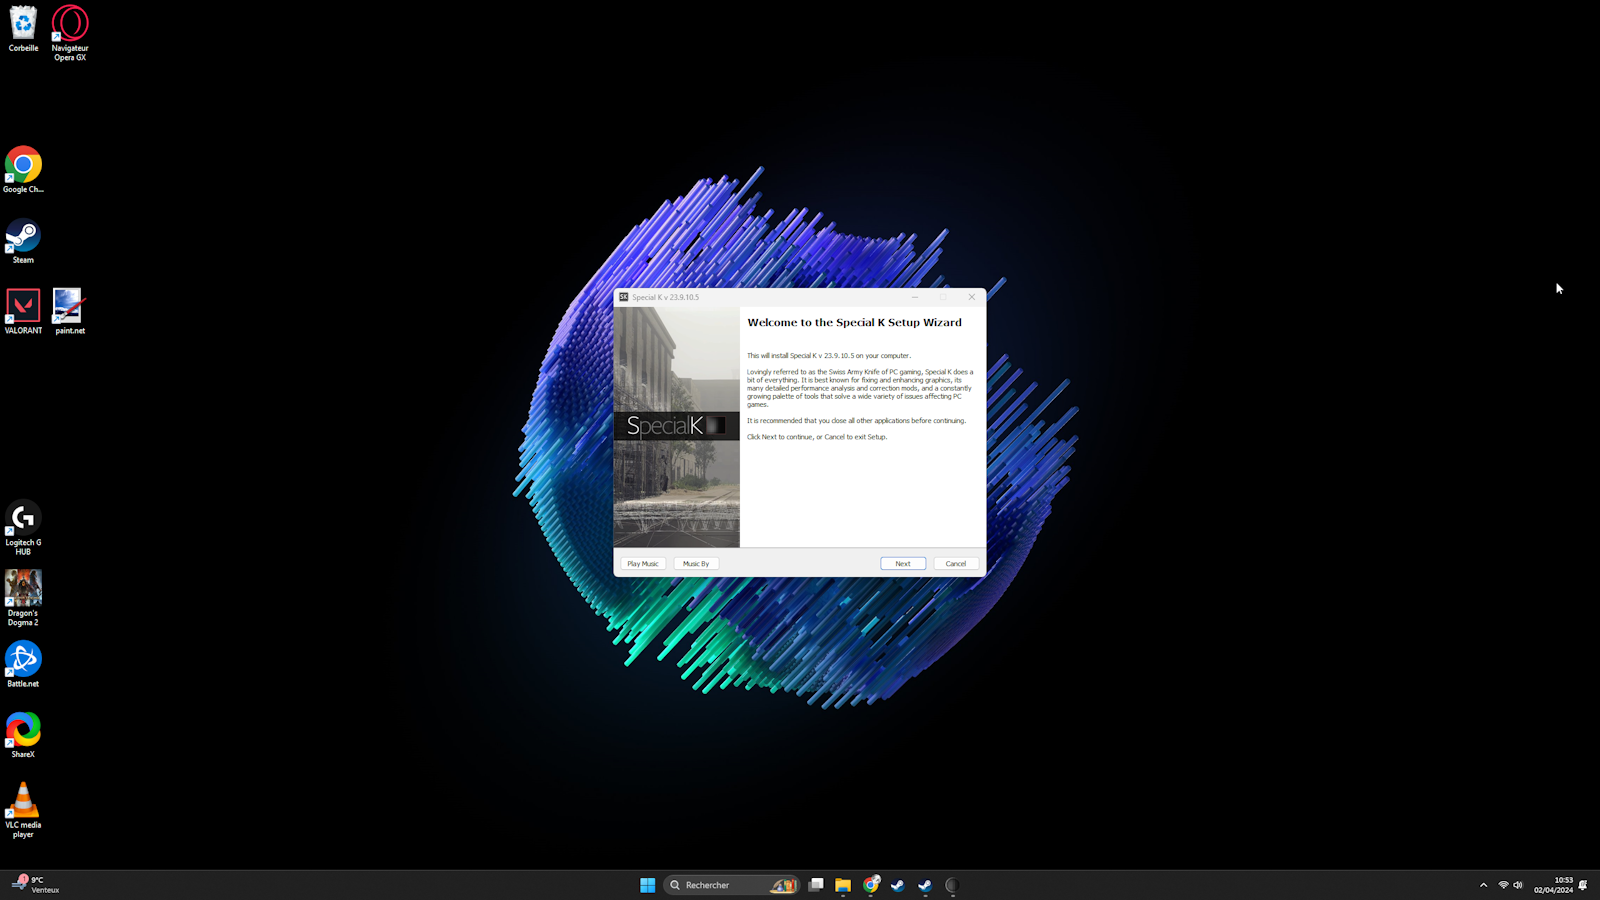Click the Rechercher taskbar search box
Screen dimensions: 1600x900
[731, 885]
